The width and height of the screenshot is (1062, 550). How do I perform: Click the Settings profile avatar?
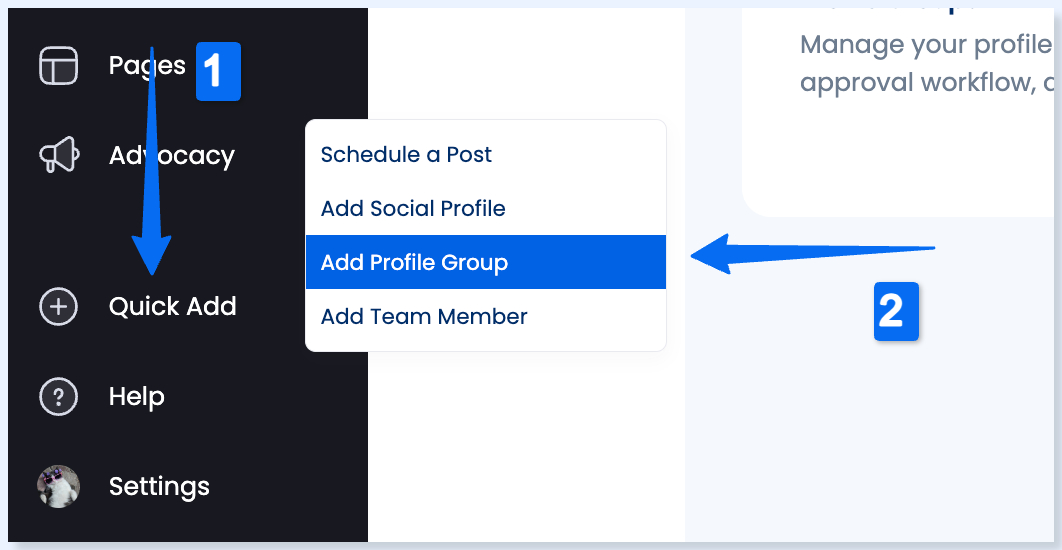tap(58, 486)
